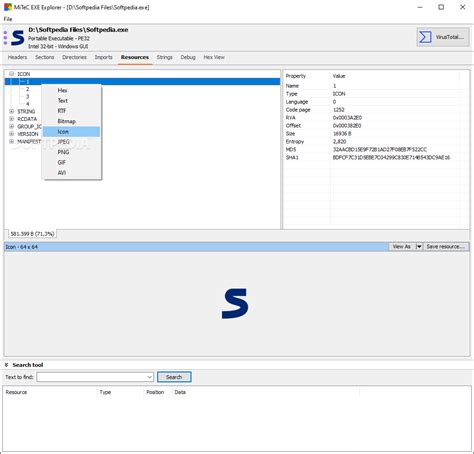The height and width of the screenshot is (454, 474).
Task: Open the Debug tab
Action: pyautogui.click(x=188, y=57)
